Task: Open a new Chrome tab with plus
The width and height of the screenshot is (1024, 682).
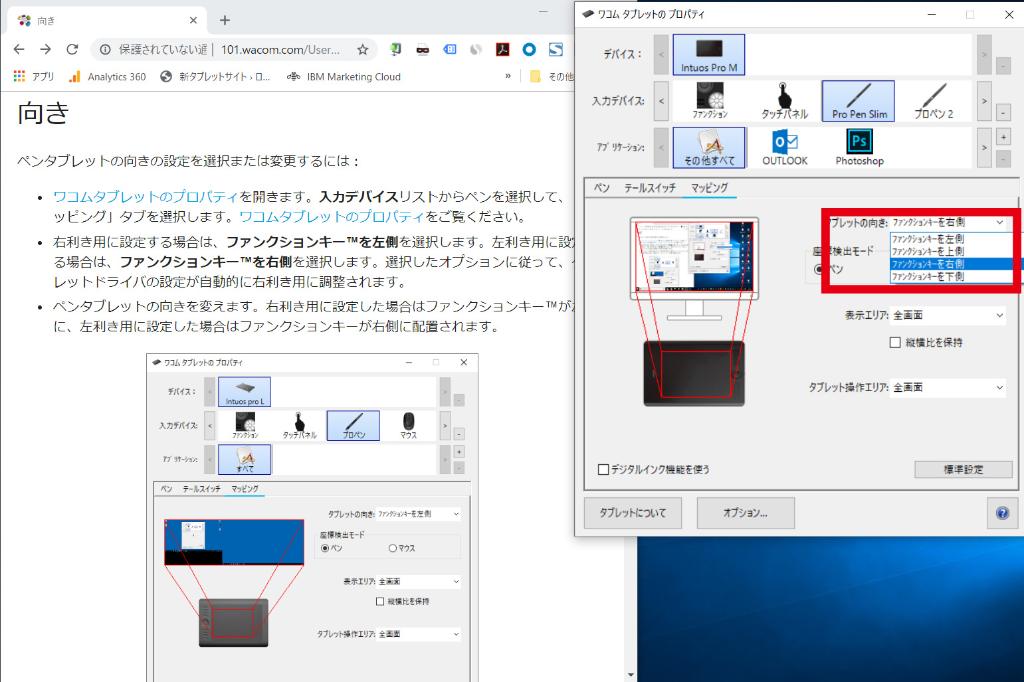Action: pyautogui.click(x=225, y=20)
